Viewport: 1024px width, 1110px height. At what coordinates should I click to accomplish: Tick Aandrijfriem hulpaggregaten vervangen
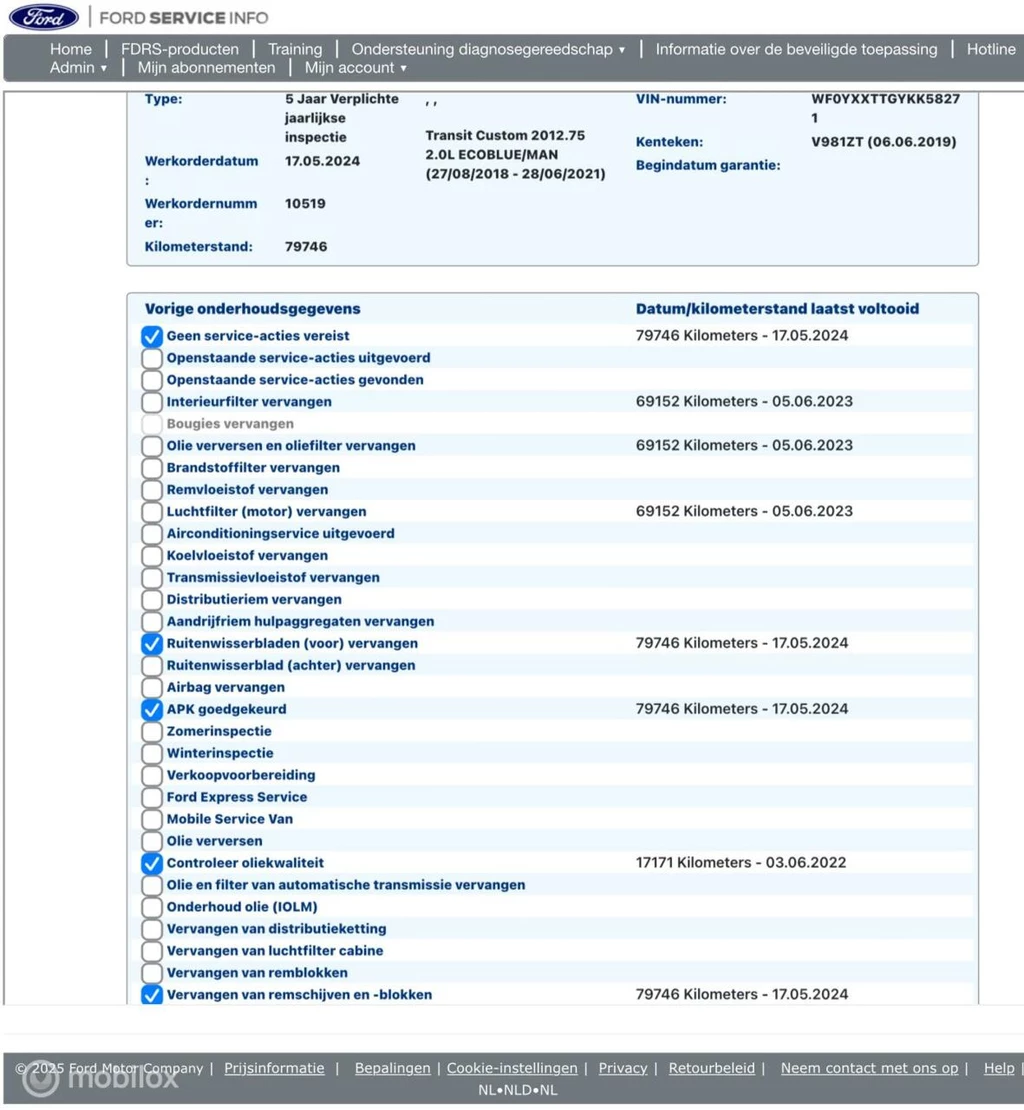[x=151, y=622]
